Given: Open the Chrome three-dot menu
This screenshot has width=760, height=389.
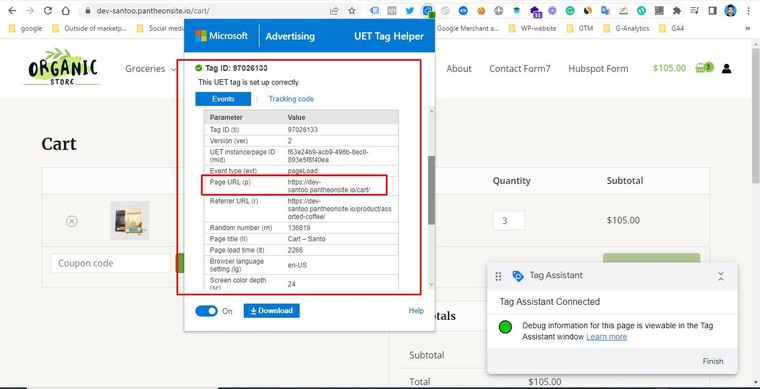Looking at the screenshot, I should tap(749, 11).
